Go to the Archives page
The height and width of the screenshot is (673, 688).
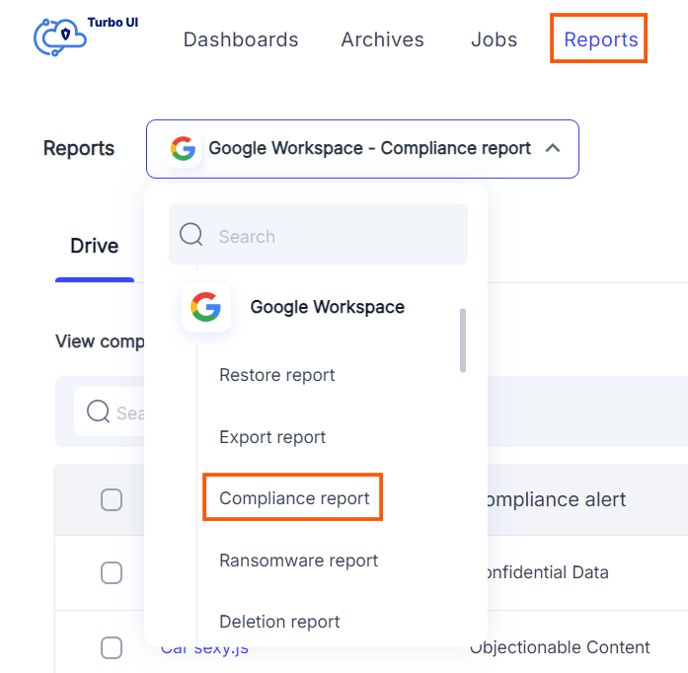point(383,39)
